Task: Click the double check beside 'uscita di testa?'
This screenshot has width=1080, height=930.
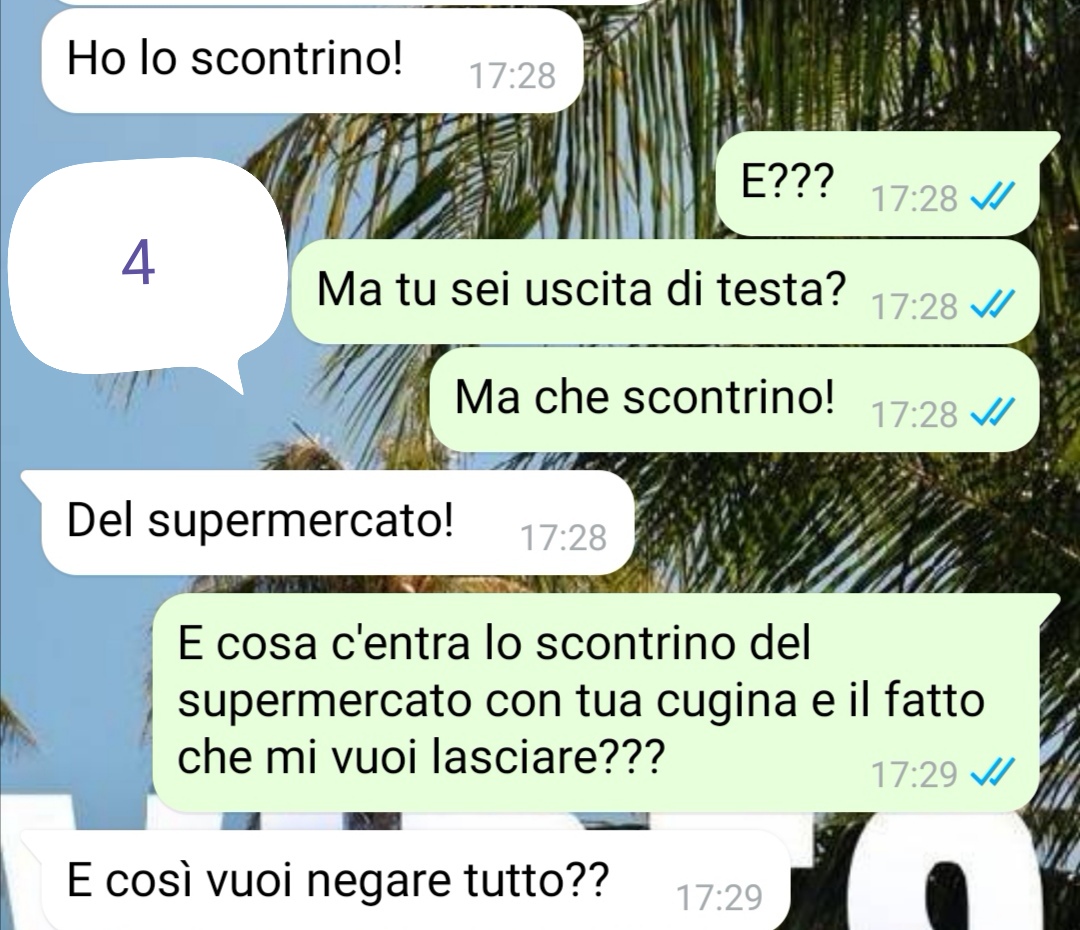Action: coord(992,306)
